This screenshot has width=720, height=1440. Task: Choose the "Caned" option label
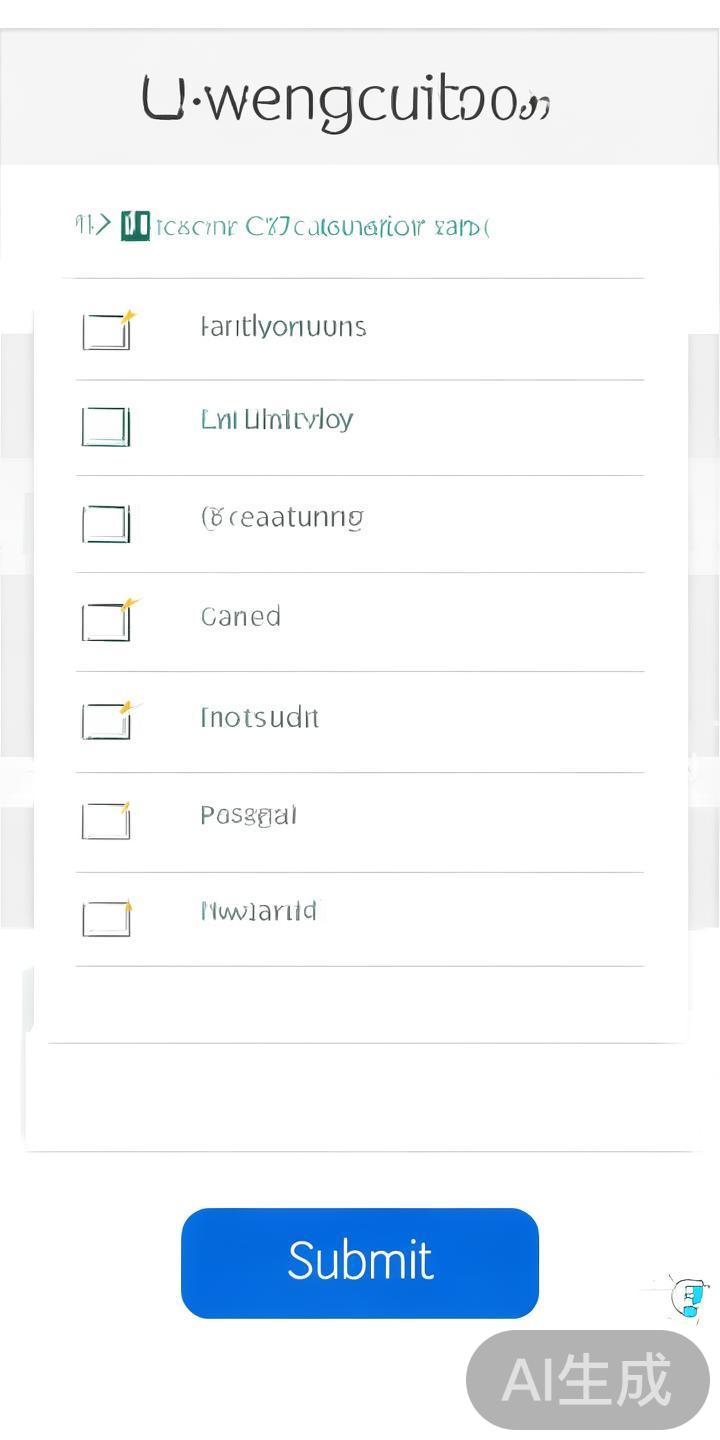tap(240, 616)
